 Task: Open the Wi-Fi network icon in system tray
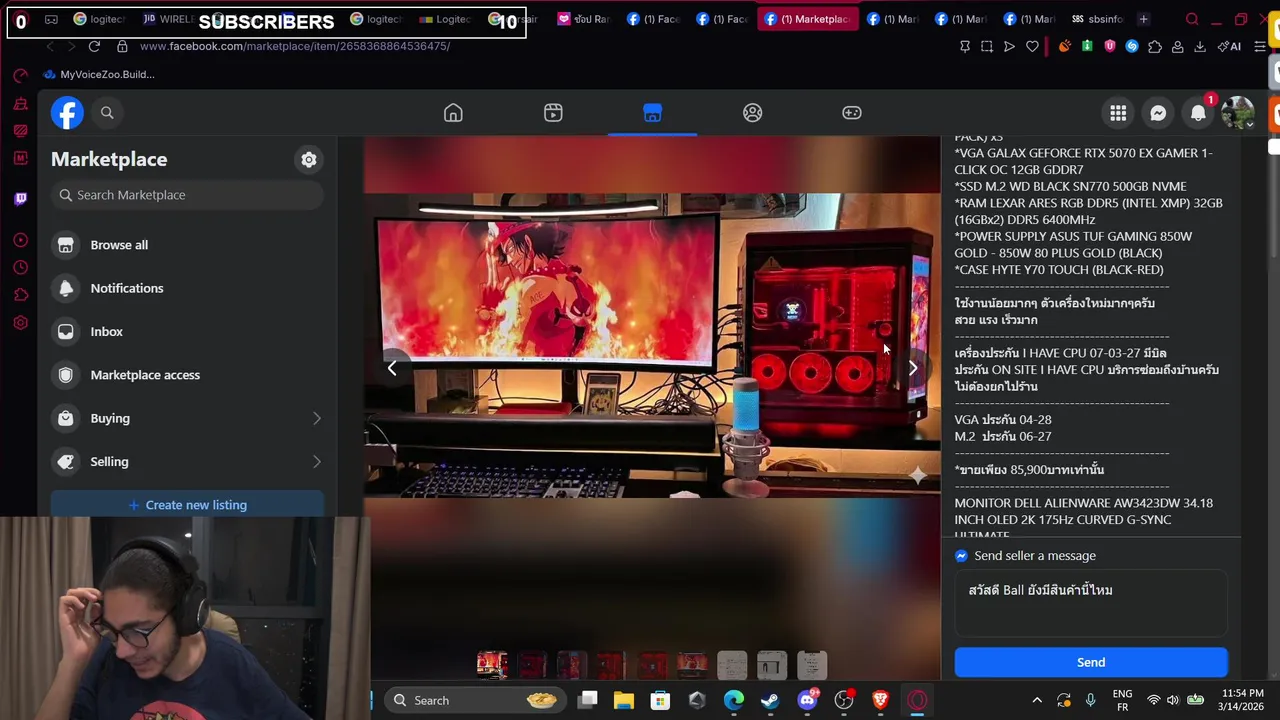[1154, 700]
